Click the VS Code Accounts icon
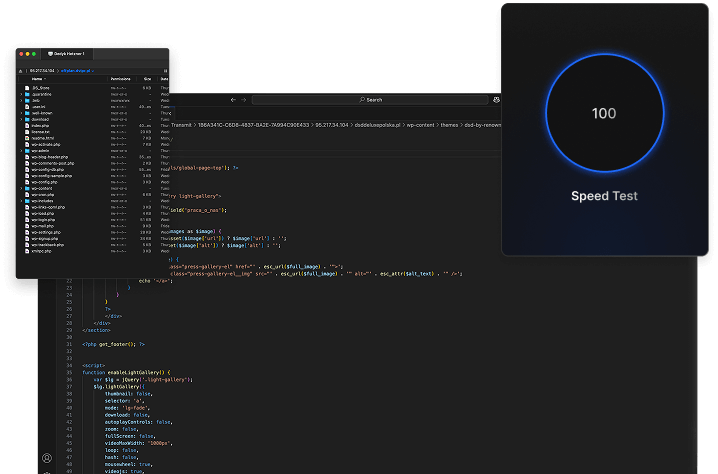This screenshot has height=474, width=718. click(x=46, y=458)
